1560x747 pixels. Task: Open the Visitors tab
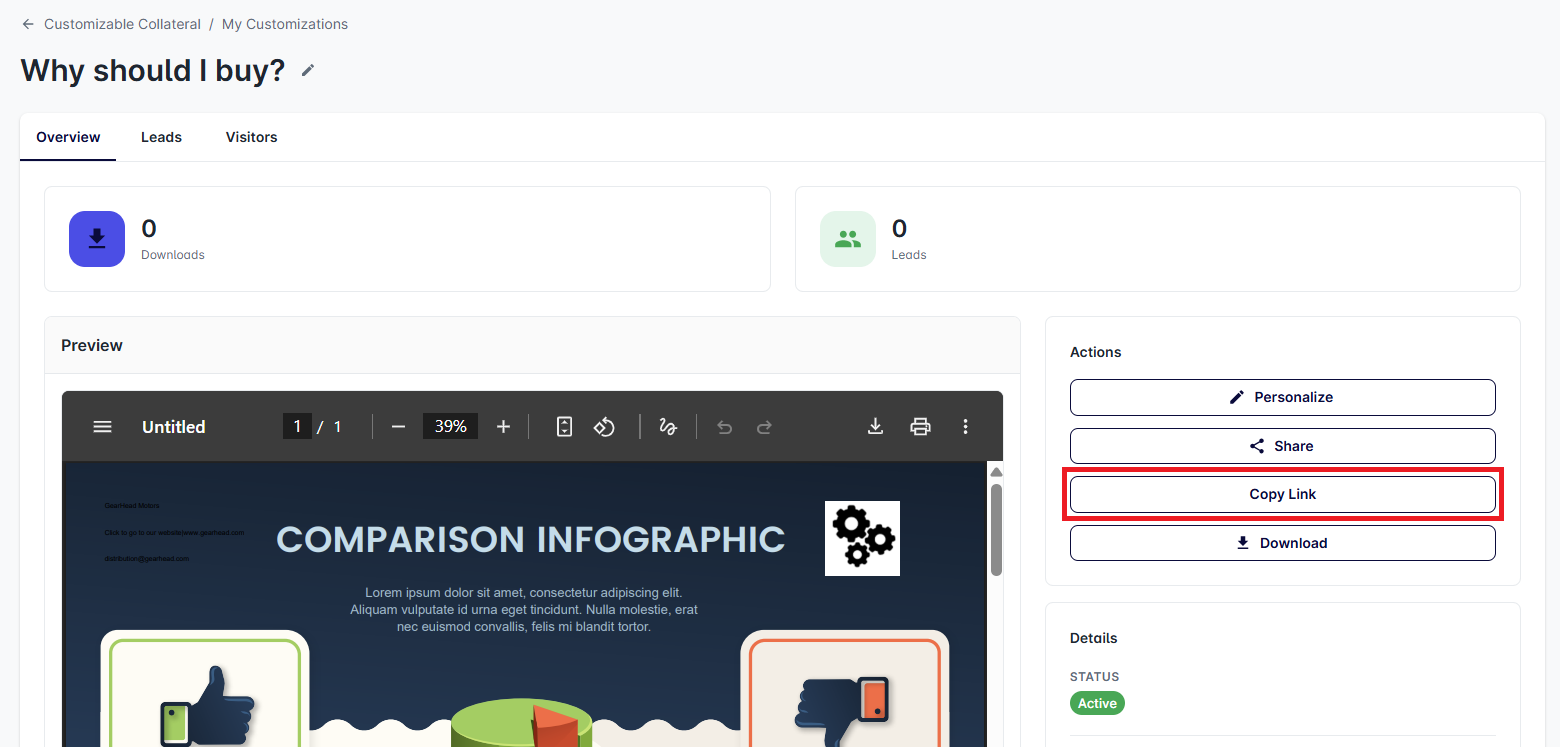point(251,137)
